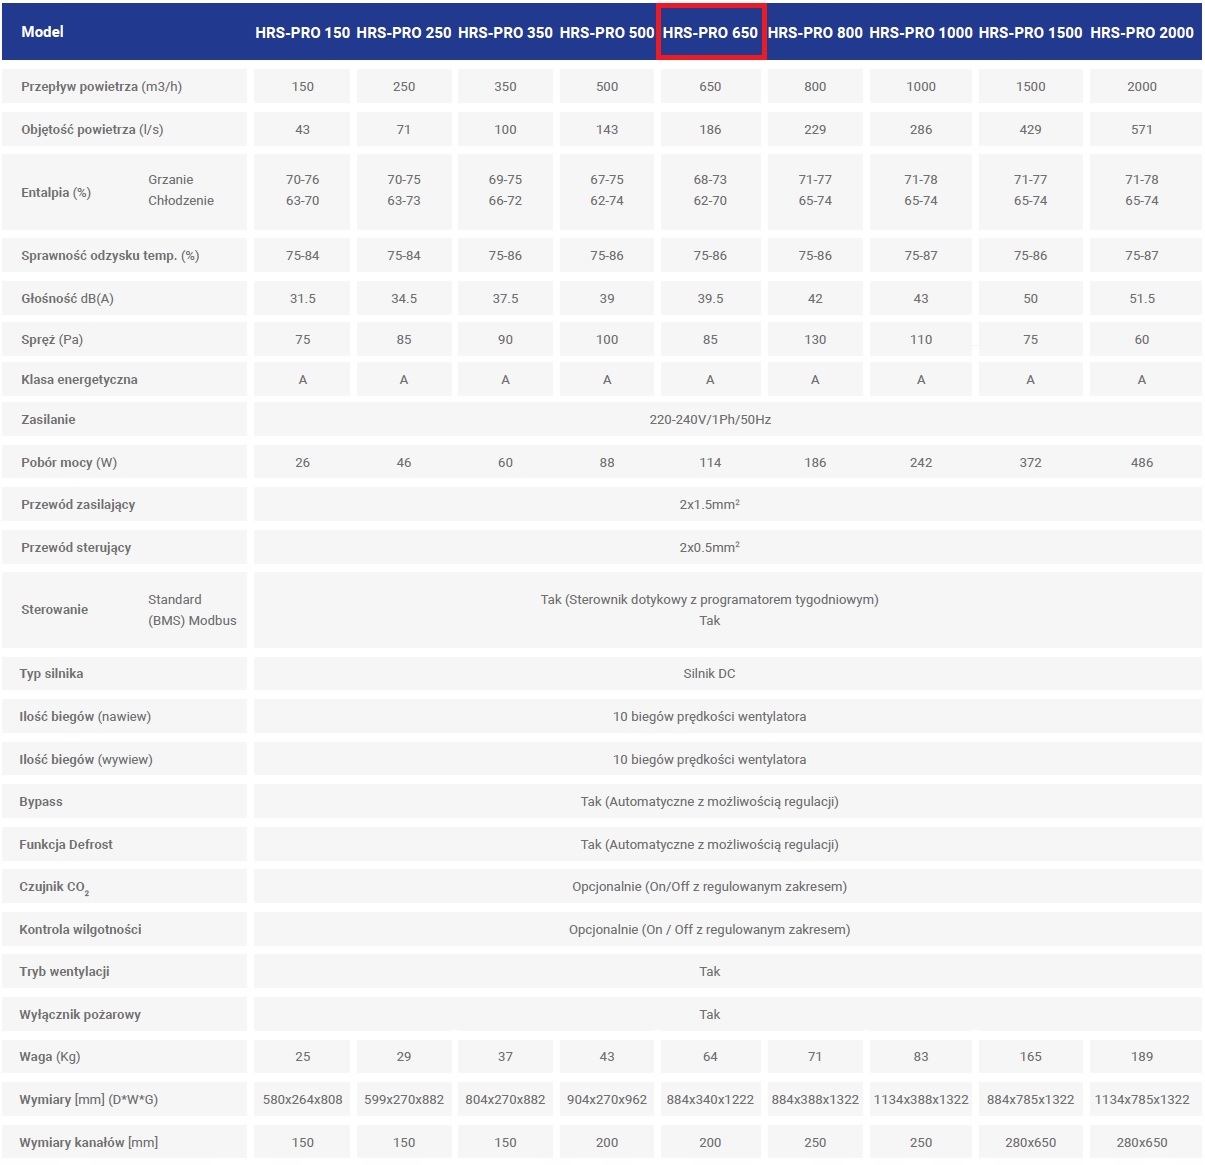Image resolution: width=1205 pixels, height=1165 pixels.
Task: Click the Waga (Kg) row label
Action: 50,1057
